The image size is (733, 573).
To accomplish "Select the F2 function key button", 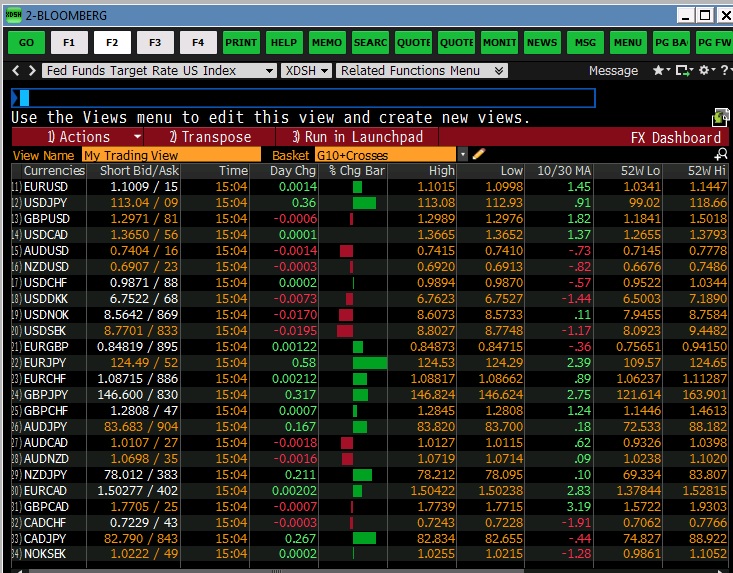I will (112, 43).
